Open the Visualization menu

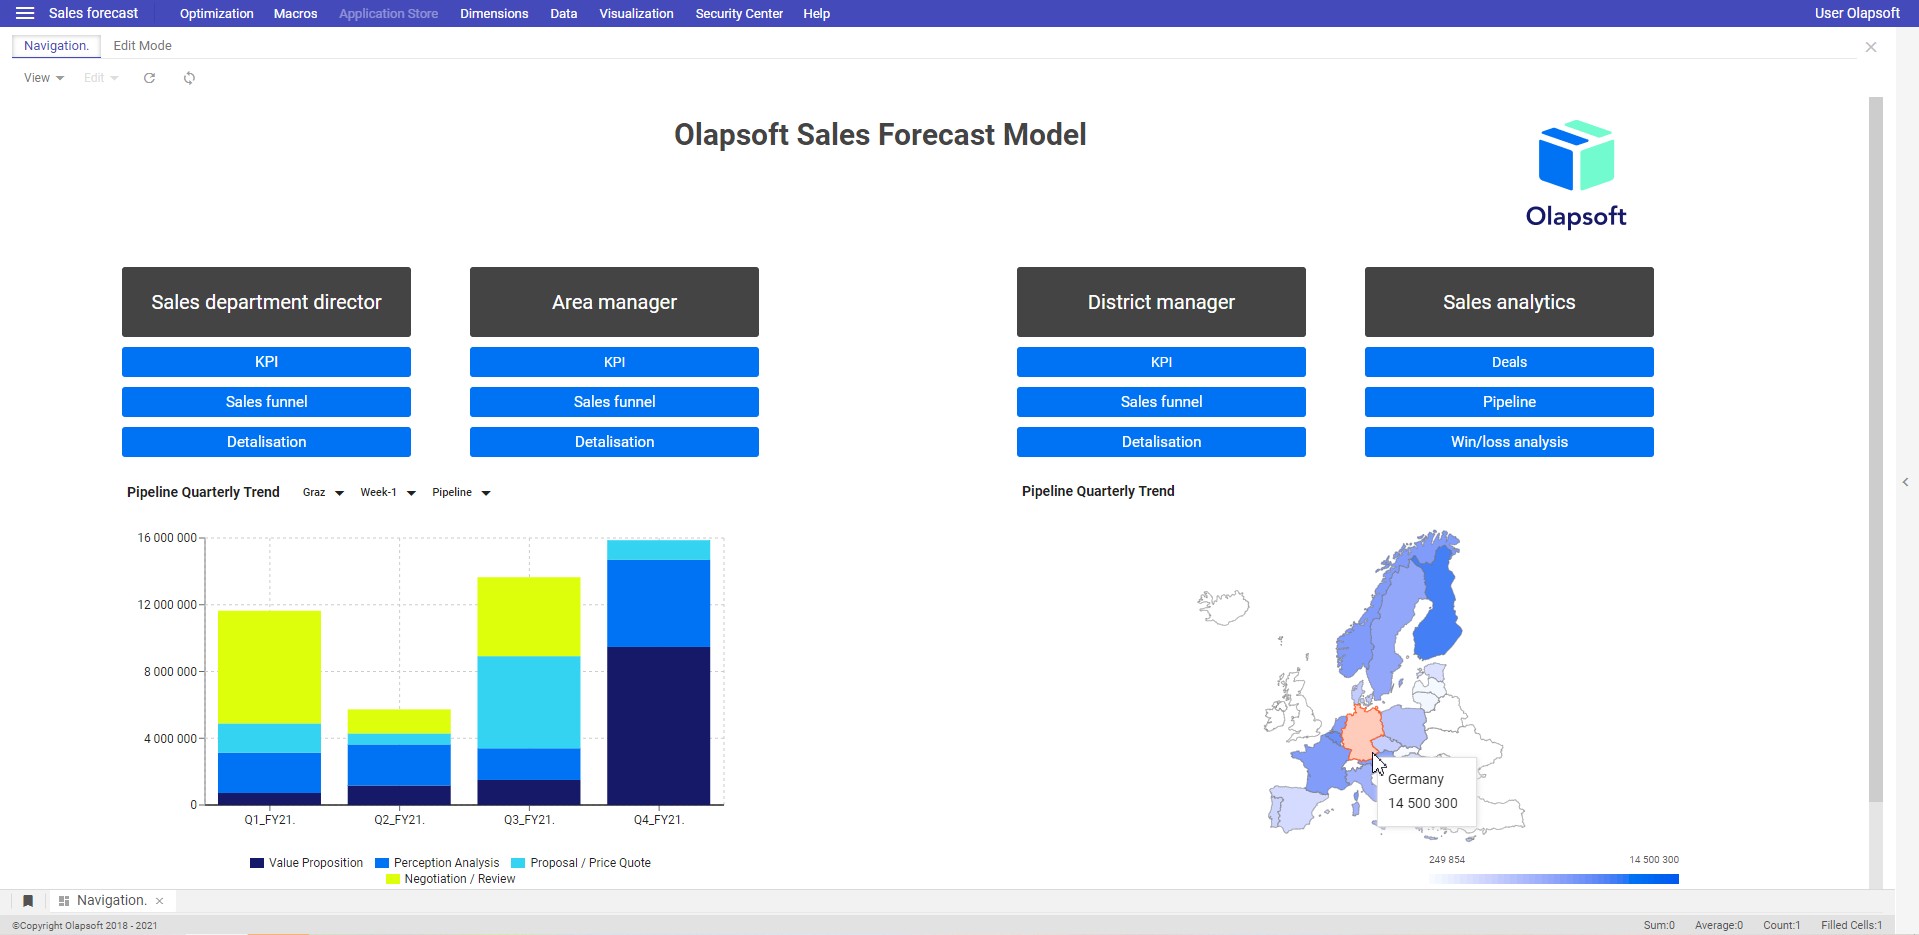(636, 13)
